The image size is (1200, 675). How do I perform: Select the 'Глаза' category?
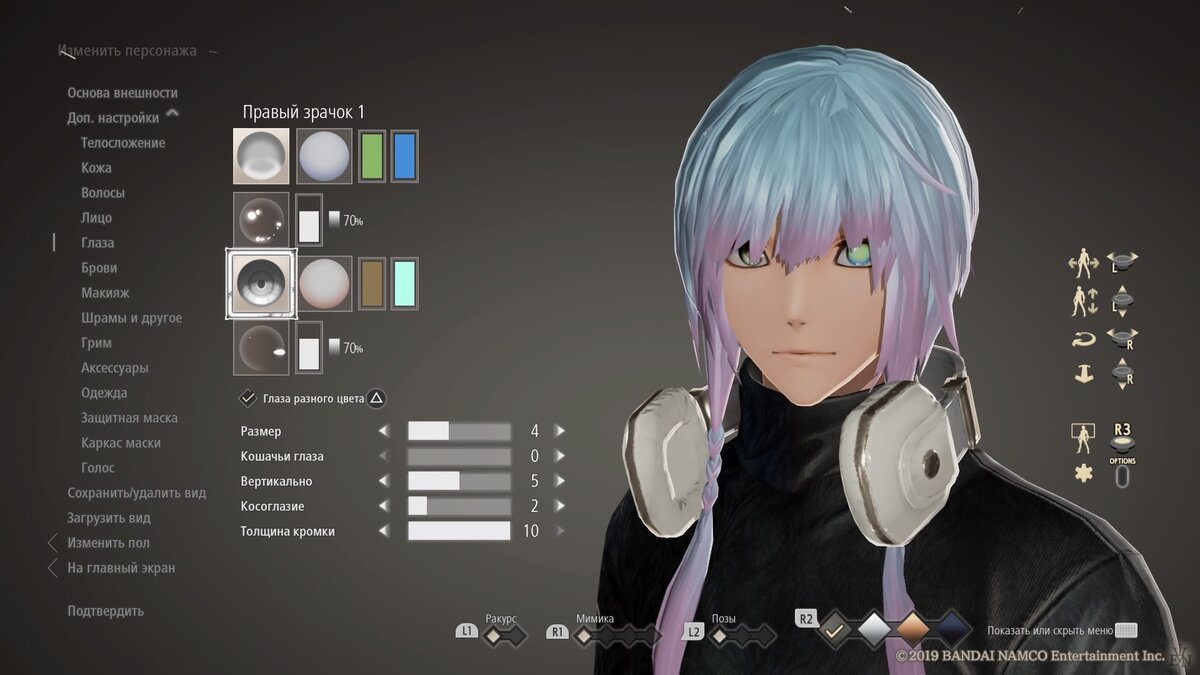pos(97,243)
